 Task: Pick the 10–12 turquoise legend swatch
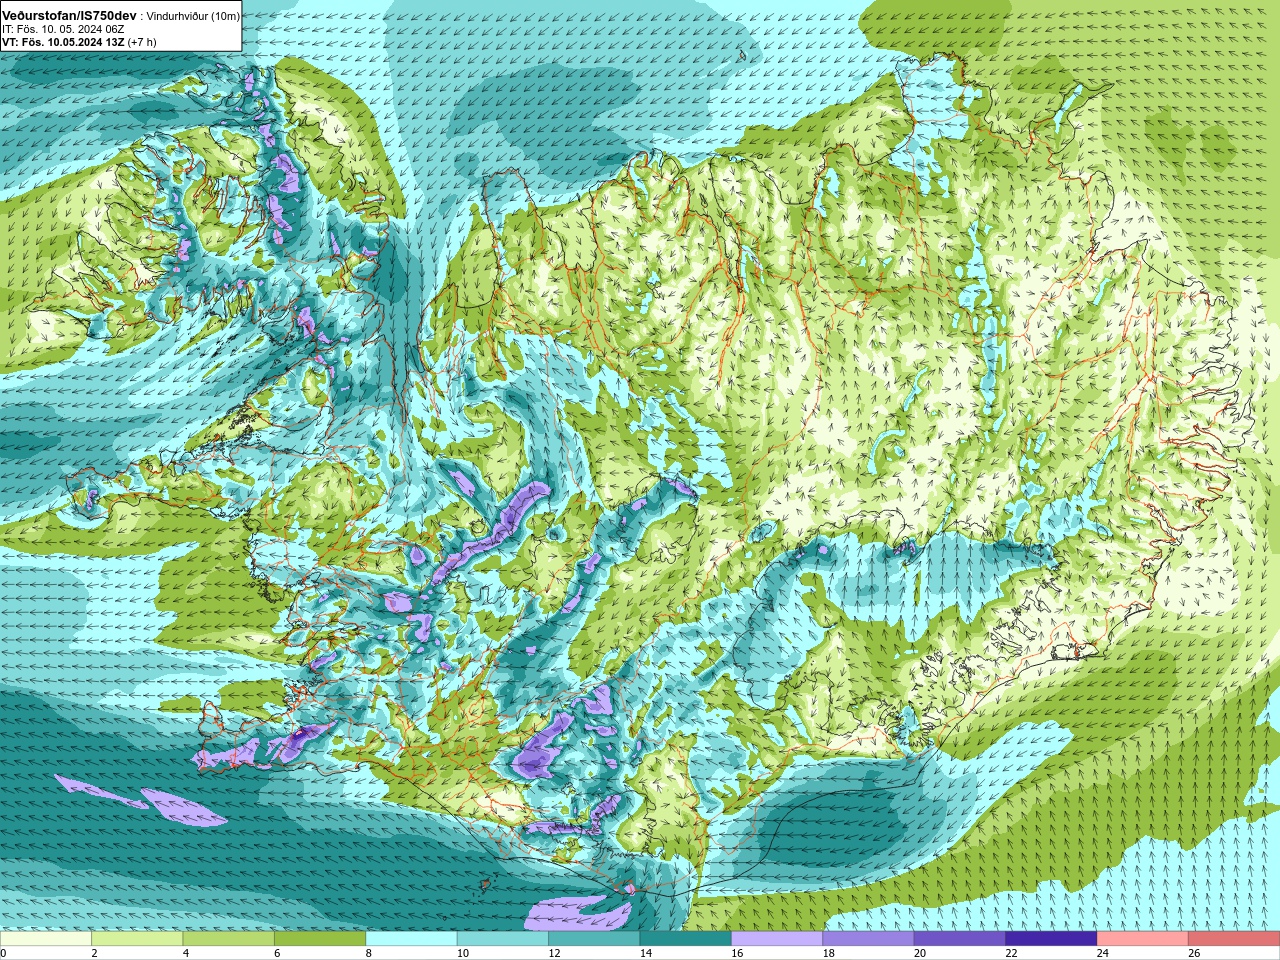[503, 939]
